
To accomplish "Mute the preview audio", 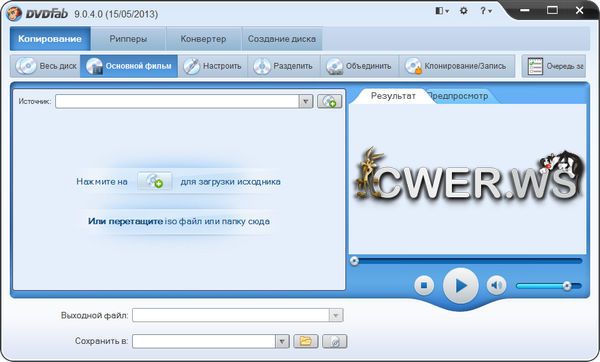I will 496,285.
